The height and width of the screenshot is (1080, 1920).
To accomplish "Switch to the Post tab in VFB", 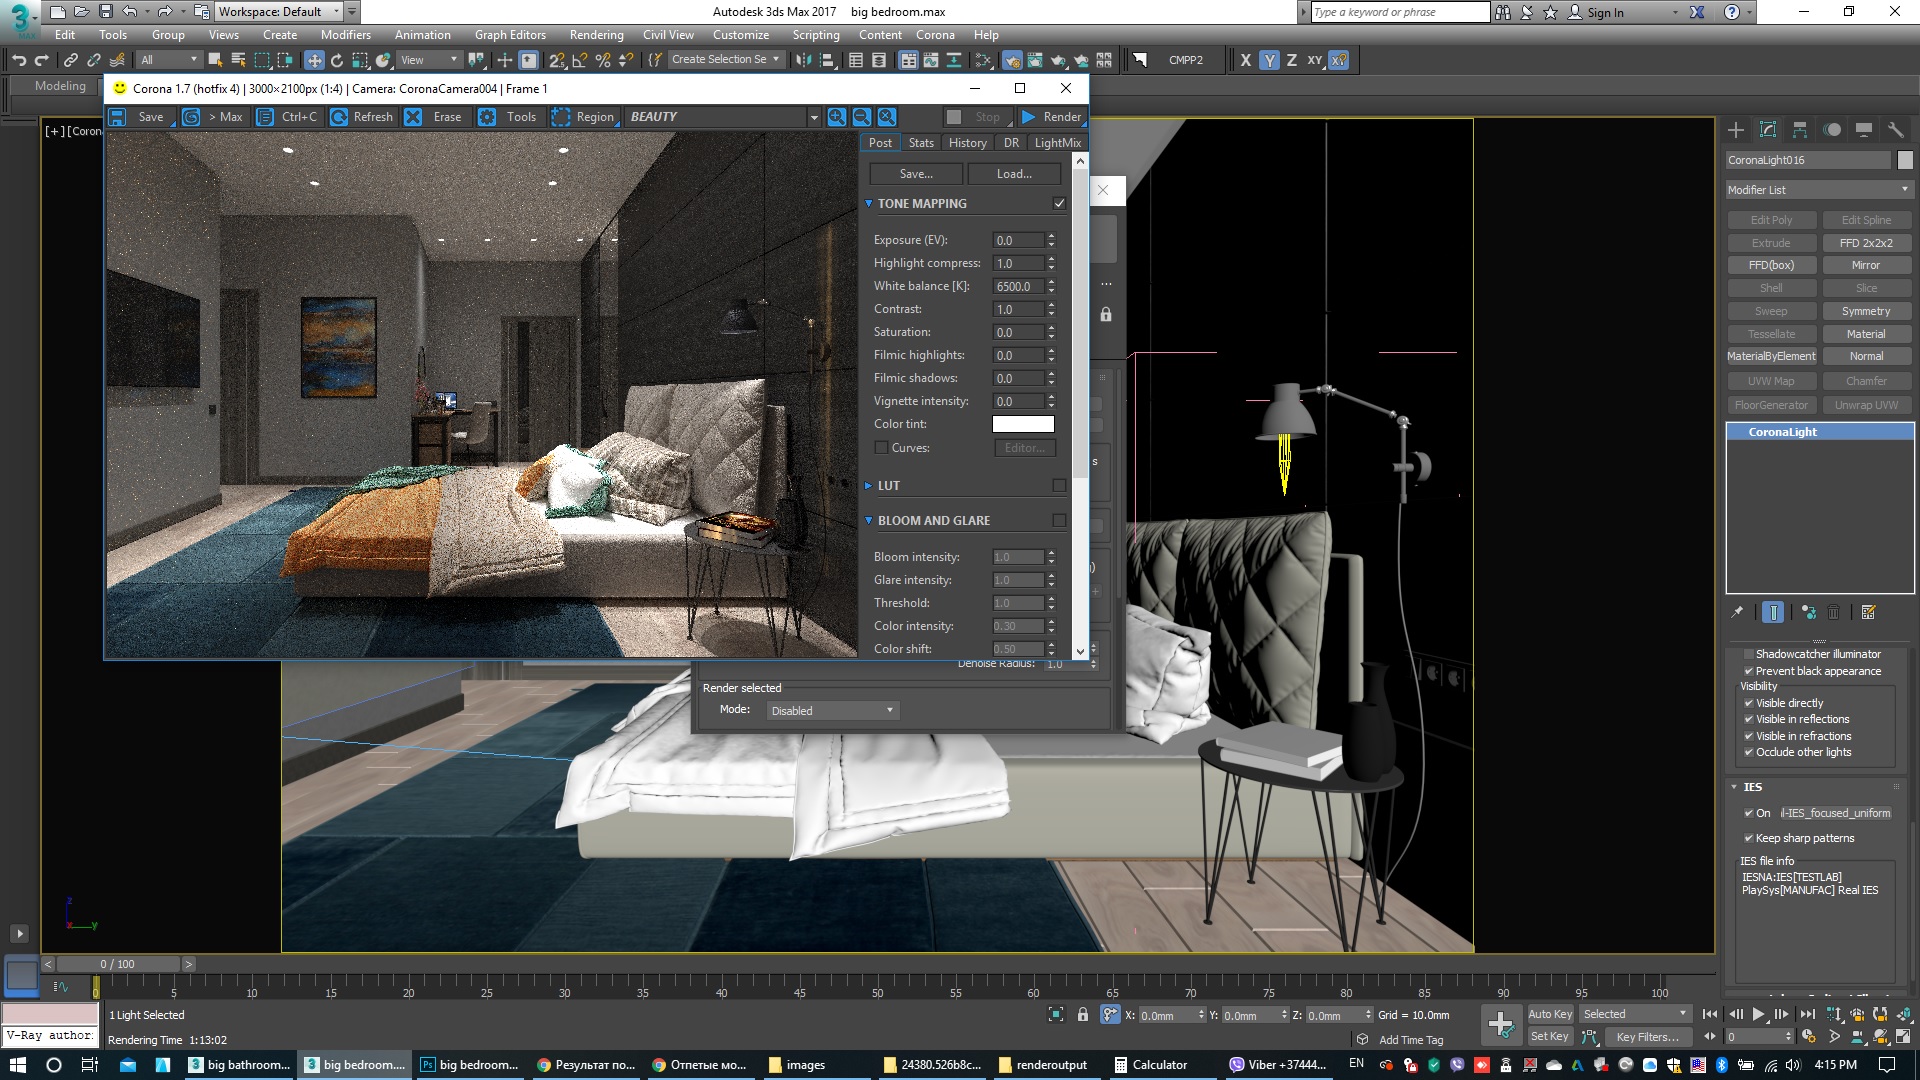I will [x=881, y=142].
